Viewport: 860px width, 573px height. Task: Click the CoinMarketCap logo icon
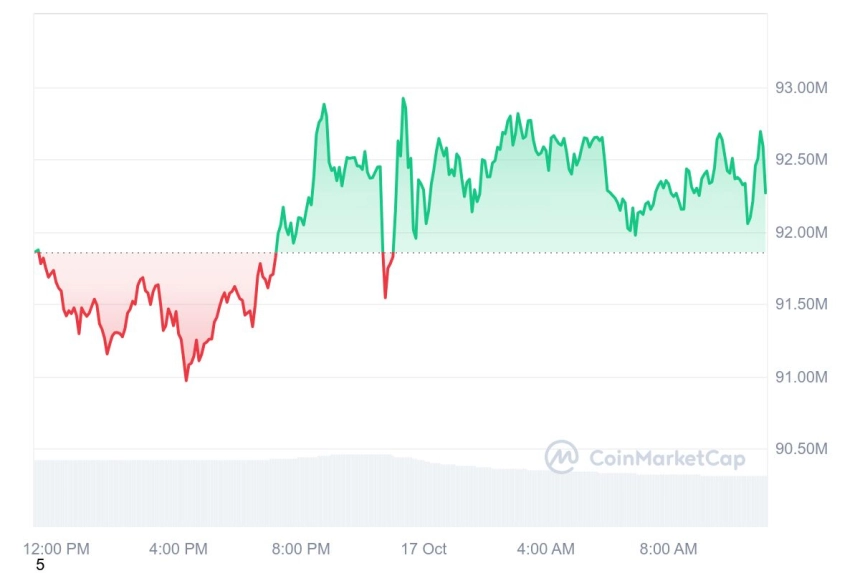(561, 456)
